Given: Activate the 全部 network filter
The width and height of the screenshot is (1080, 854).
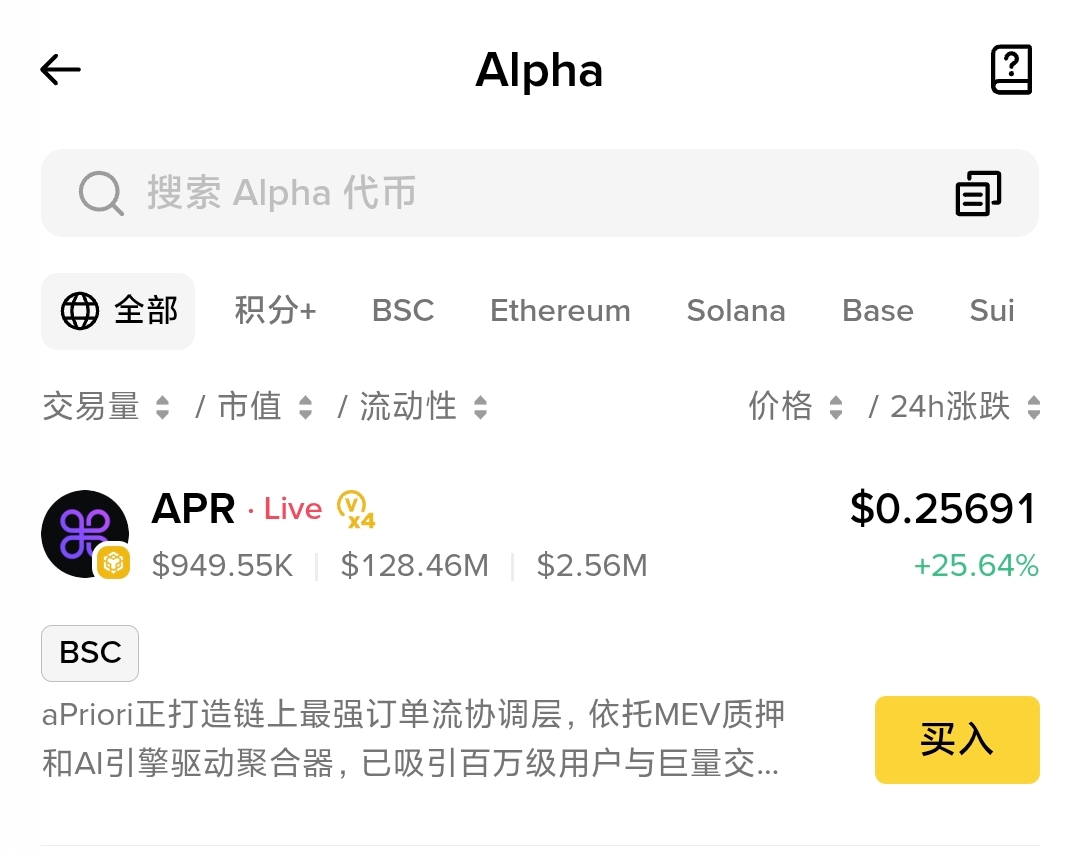Looking at the screenshot, I should (118, 311).
